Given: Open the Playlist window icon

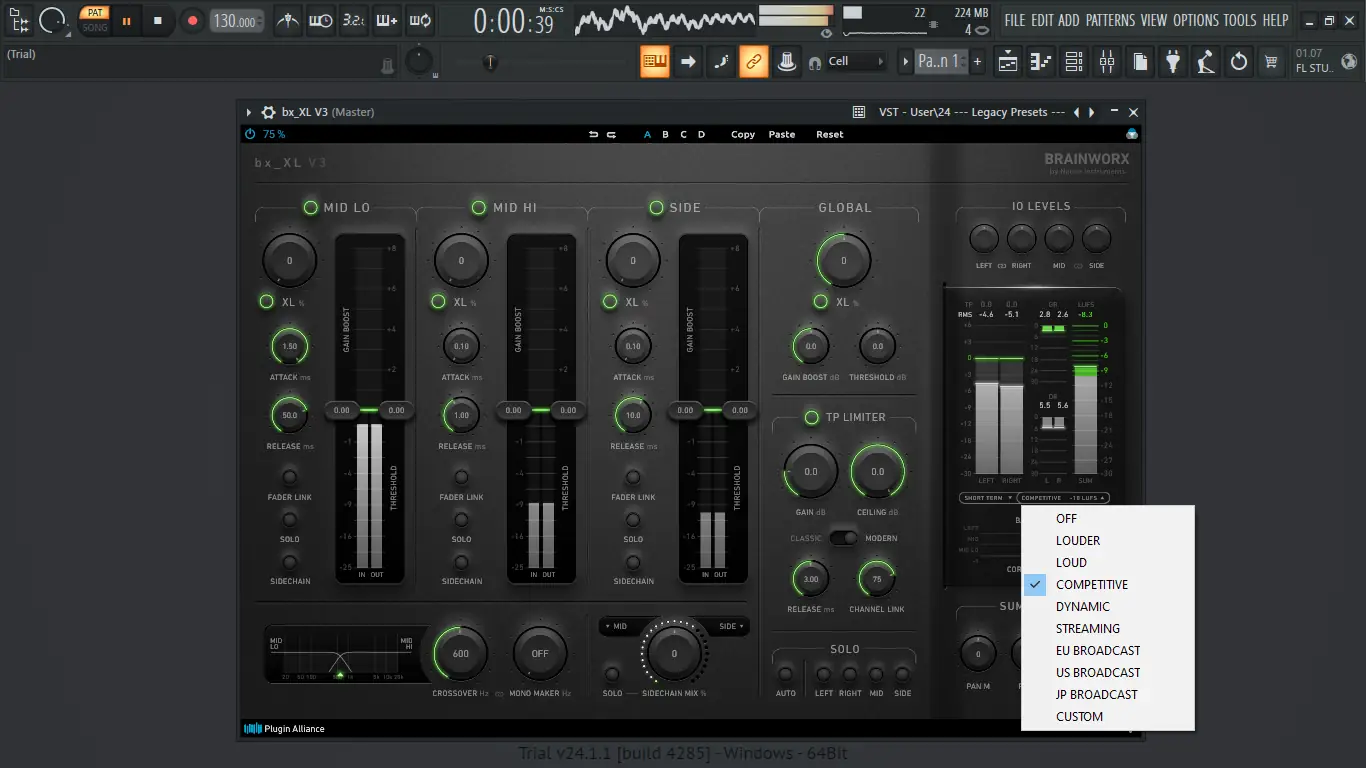Looking at the screenshot, I should [x=1008, y=62].
